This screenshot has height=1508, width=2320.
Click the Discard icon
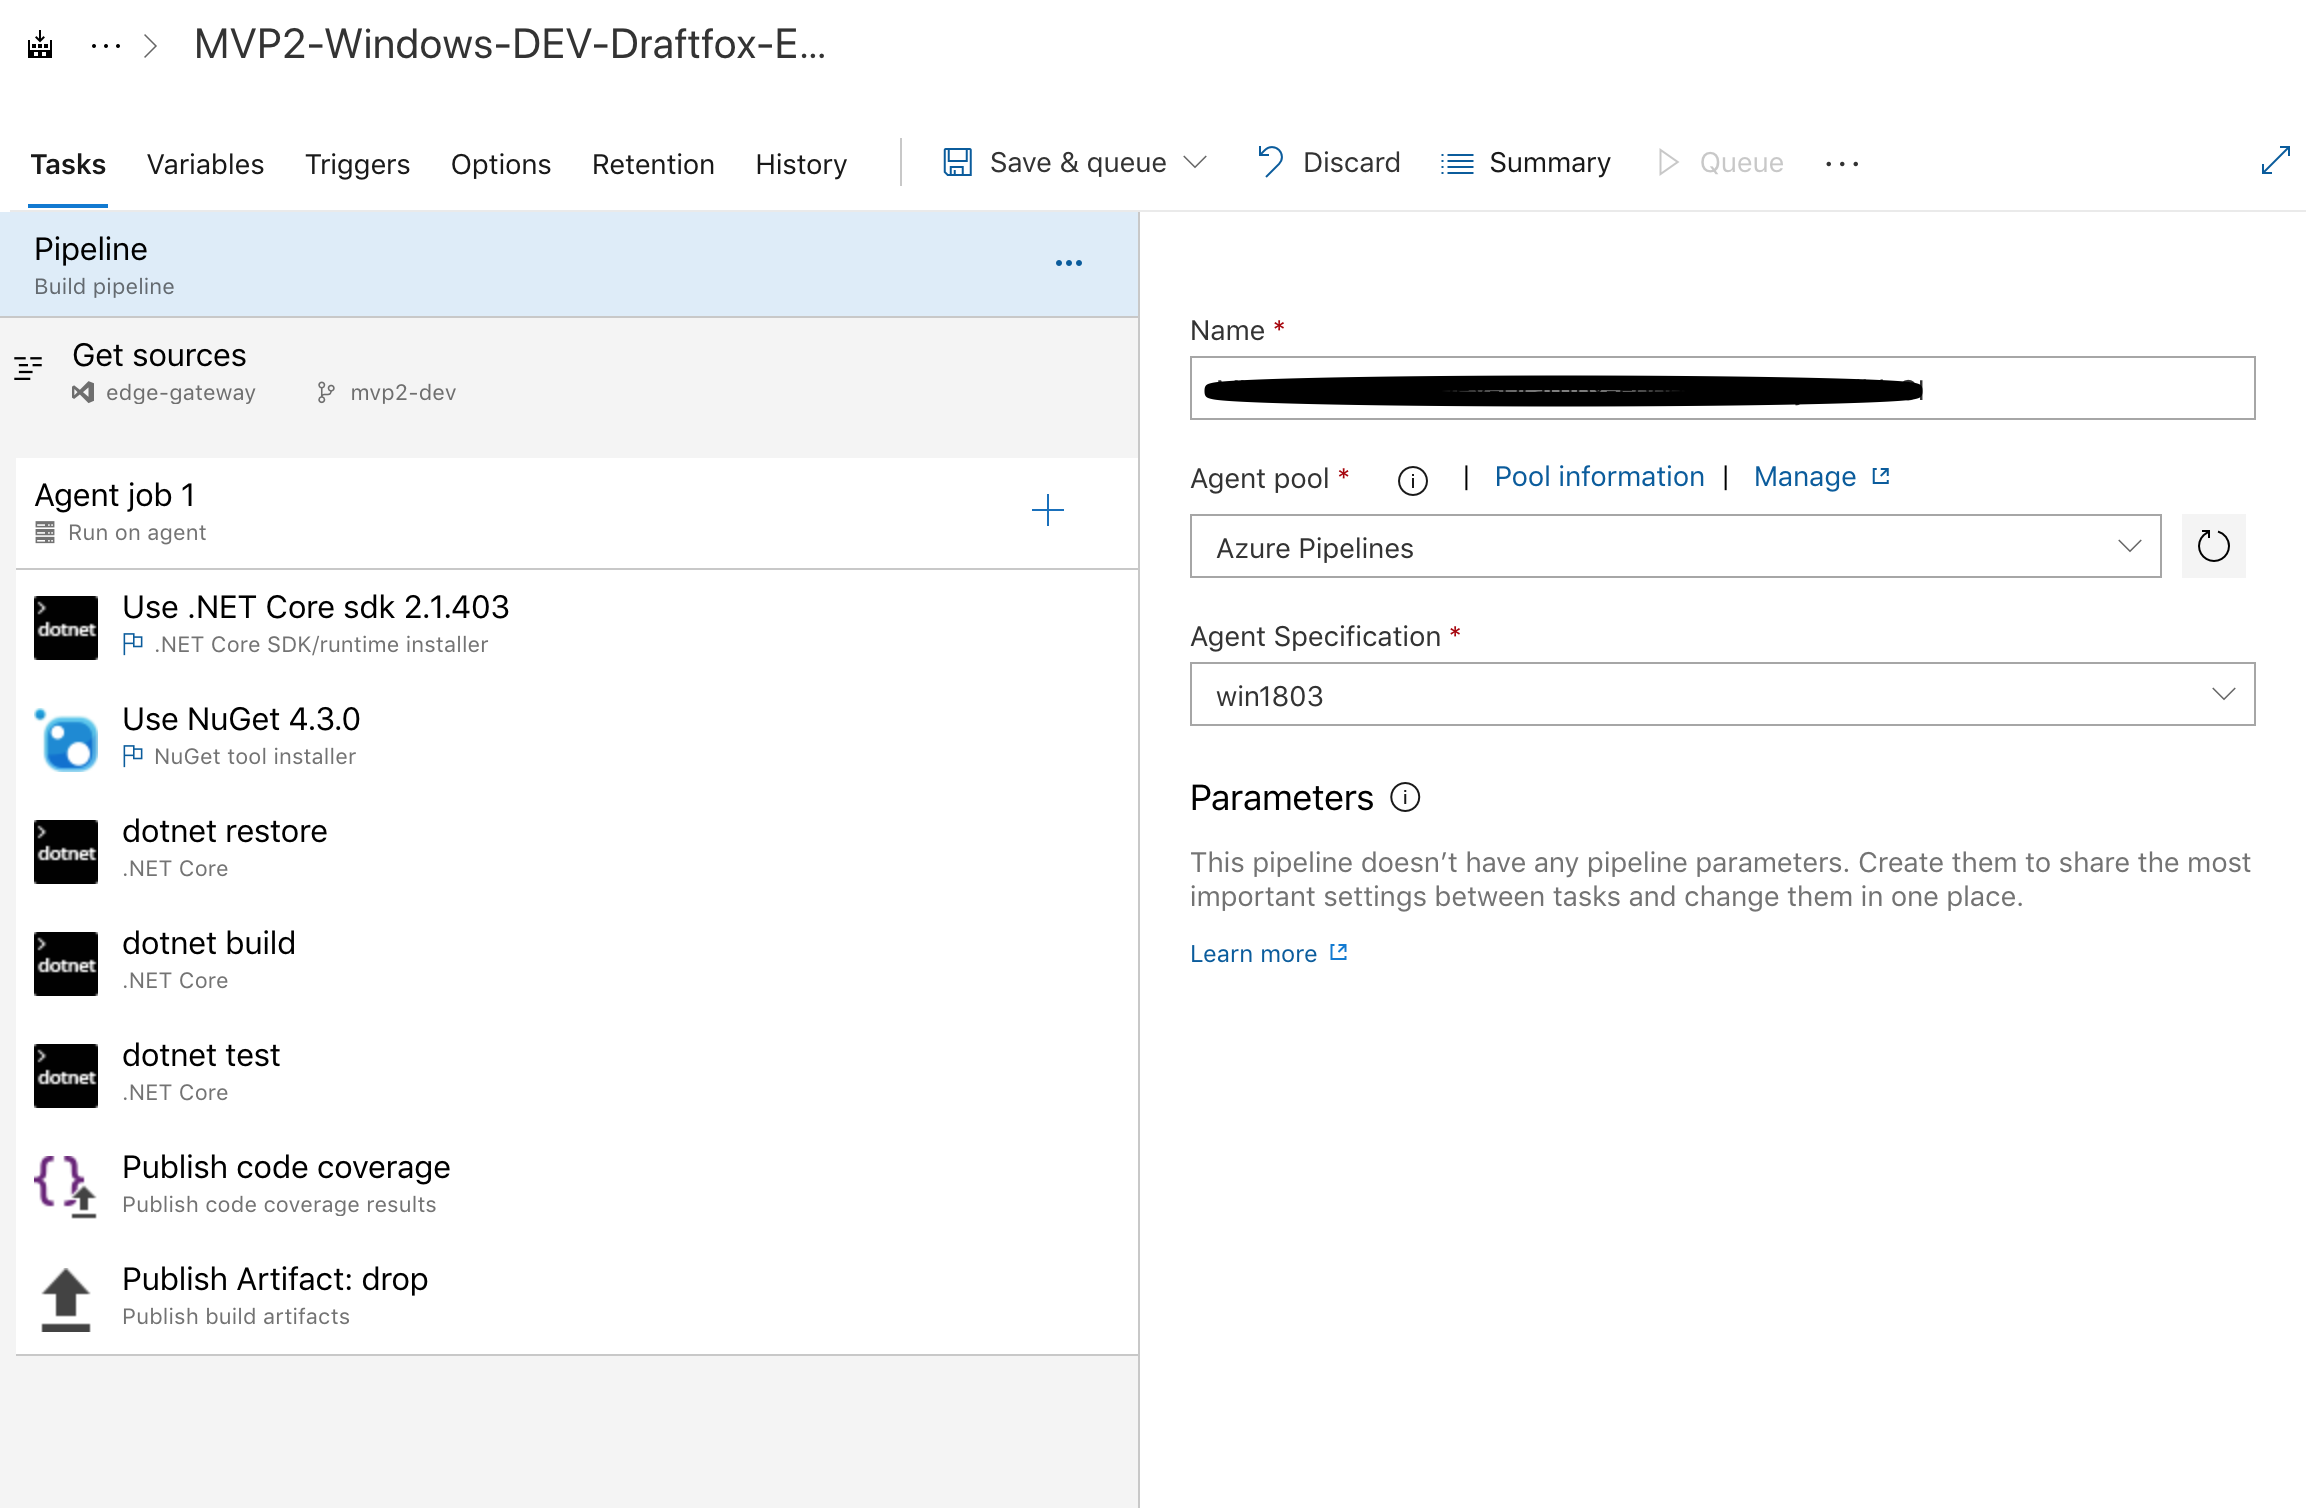point(1268,162)
